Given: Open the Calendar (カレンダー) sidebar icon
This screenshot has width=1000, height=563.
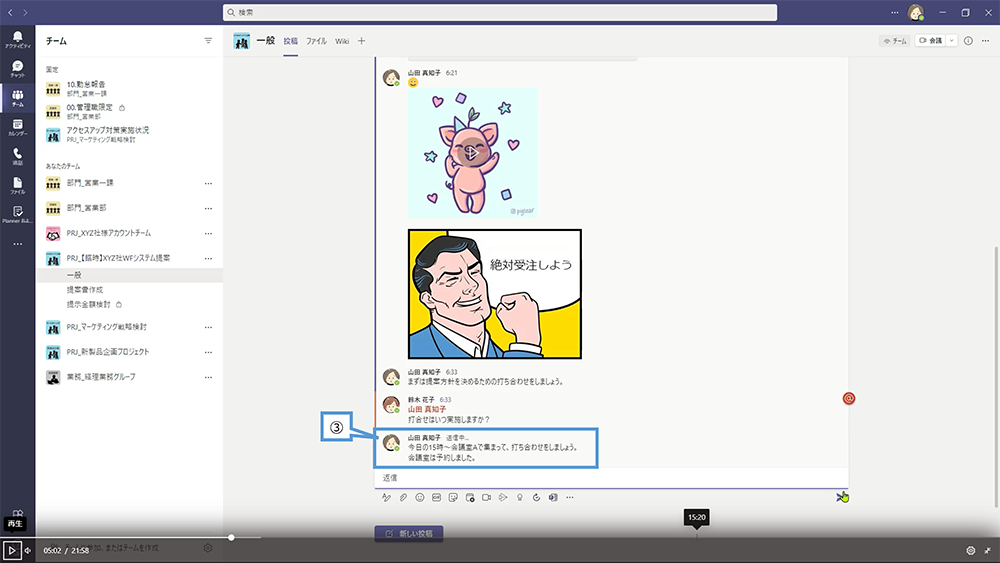Looking at the screenshot, I should click(17, 127).
